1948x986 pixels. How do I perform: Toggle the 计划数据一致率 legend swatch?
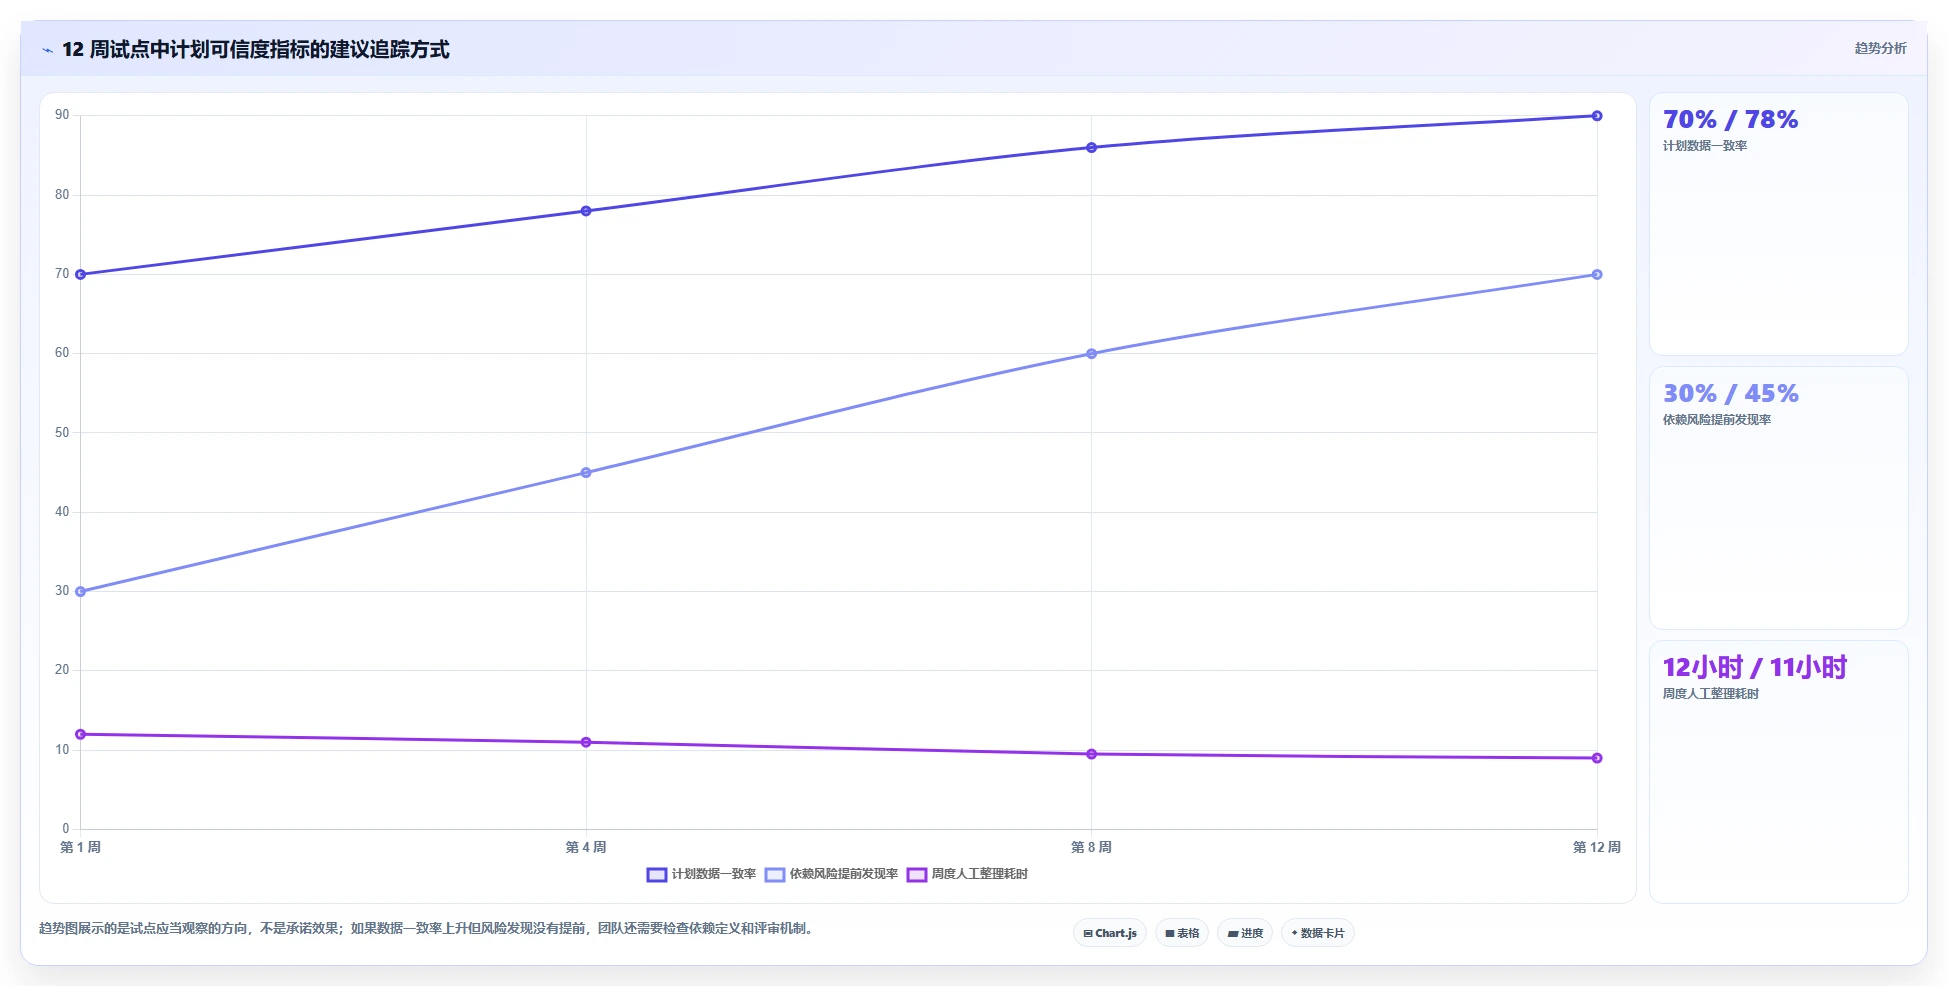click(x=656, y=874)
